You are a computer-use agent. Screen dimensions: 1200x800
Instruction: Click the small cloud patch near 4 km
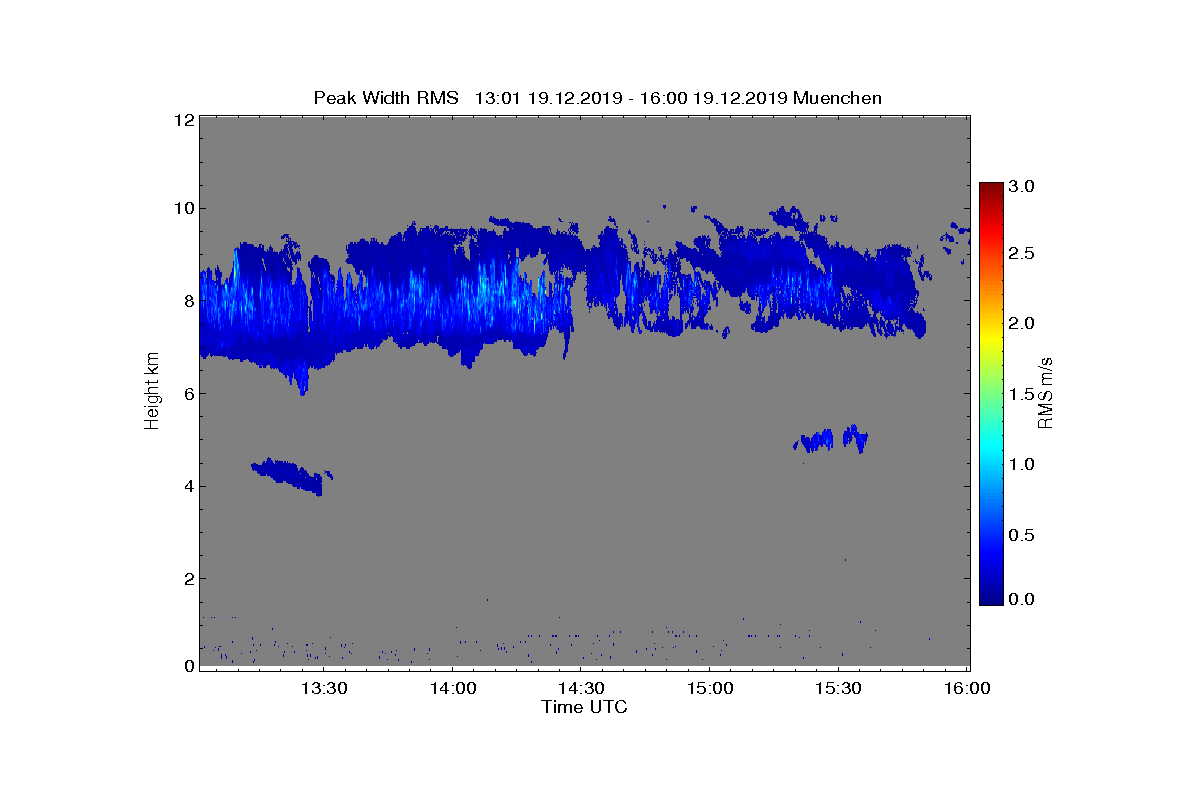pyautogui.click(x=292, y=476)
